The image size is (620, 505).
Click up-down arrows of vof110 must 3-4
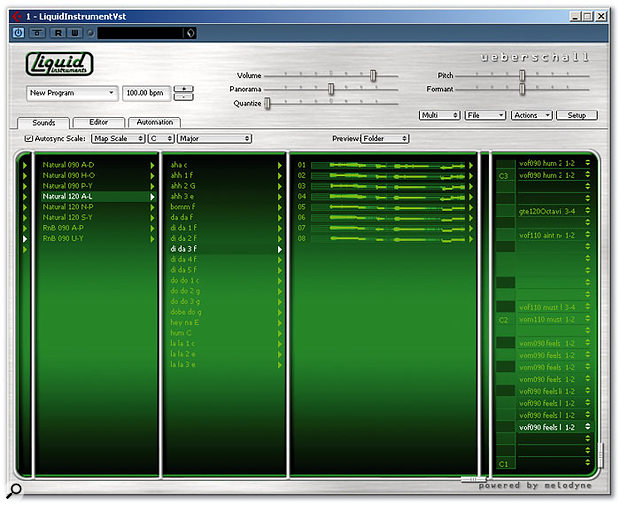click(x=588, y=307)
